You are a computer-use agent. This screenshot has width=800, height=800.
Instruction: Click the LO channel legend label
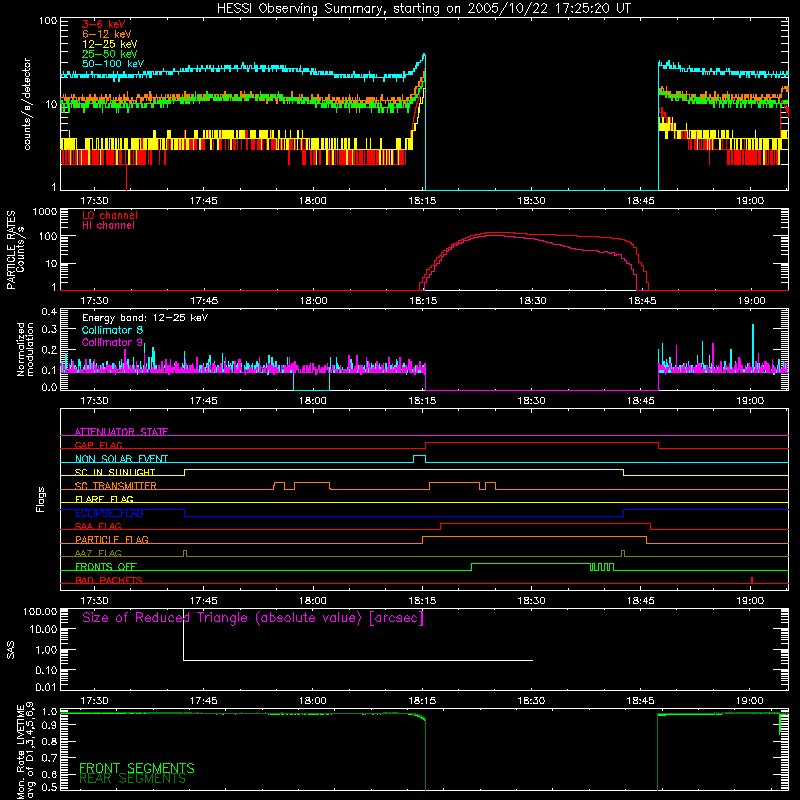pos(110,215)
